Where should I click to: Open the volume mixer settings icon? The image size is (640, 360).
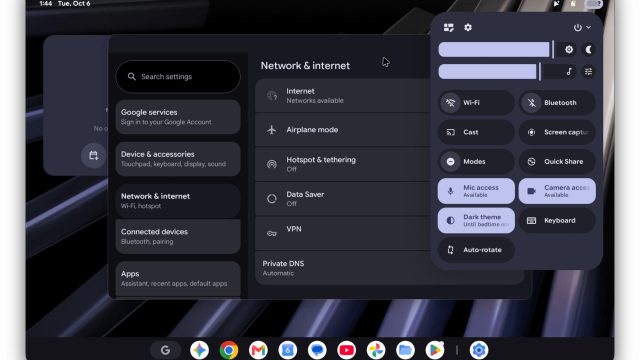pos(589,71)
